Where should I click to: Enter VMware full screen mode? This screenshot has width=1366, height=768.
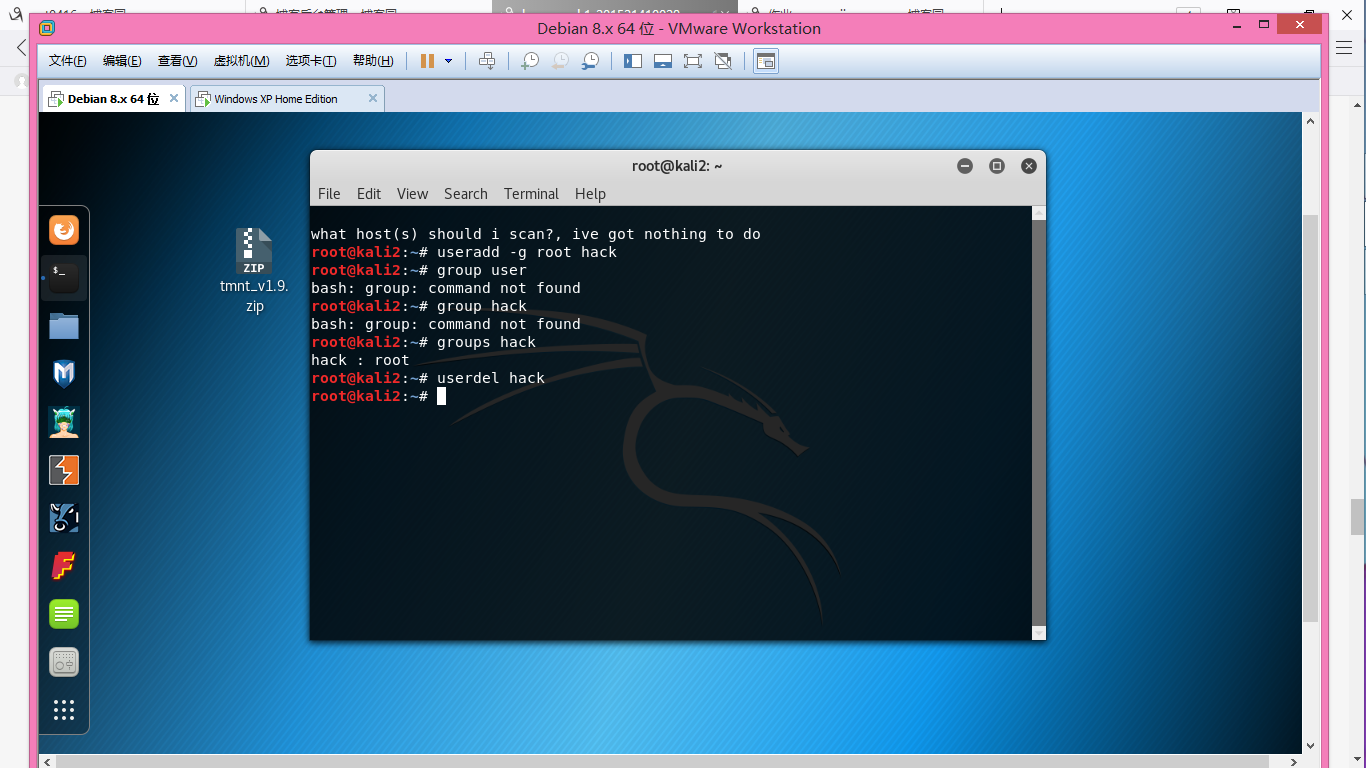(693, 61)
